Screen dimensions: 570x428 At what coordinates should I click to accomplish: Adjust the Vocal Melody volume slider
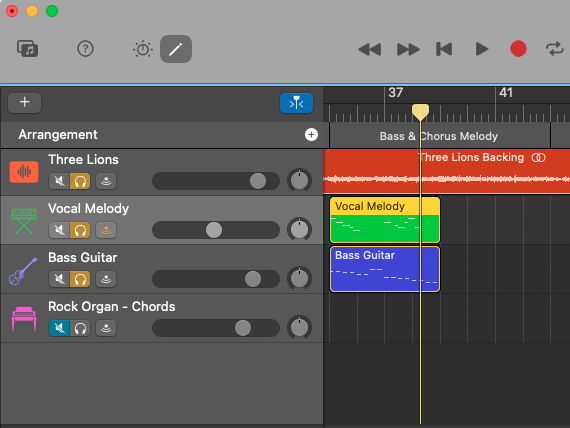pos(216,230)
